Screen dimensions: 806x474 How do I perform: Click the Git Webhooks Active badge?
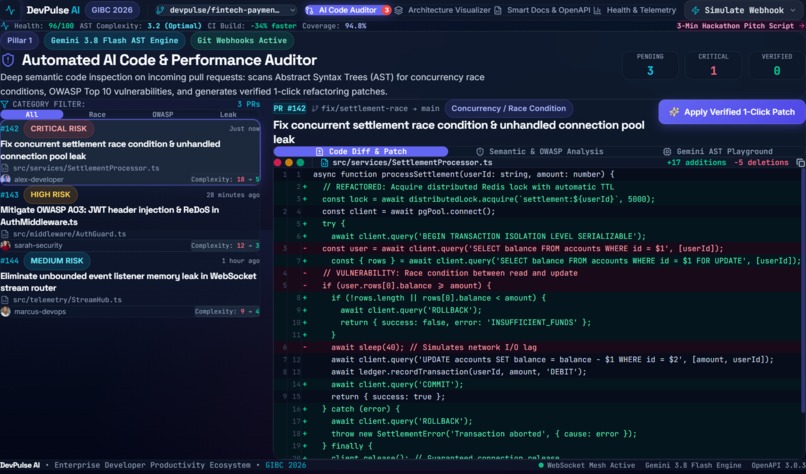click(x=242, y=40)
